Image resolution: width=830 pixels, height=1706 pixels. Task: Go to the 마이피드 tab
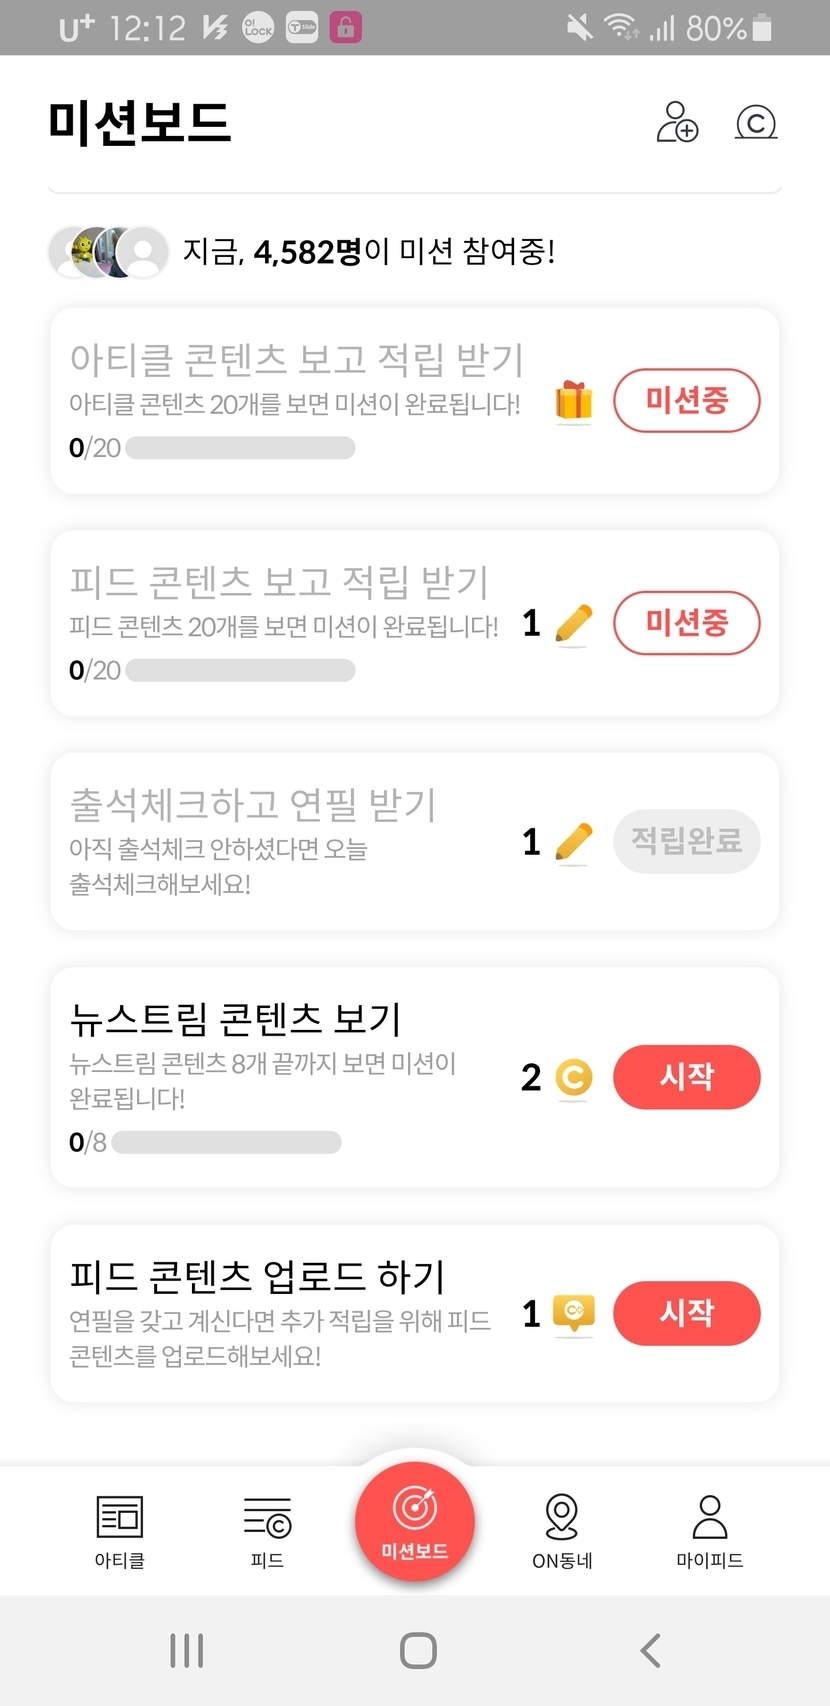click(x=710, y=1531)
